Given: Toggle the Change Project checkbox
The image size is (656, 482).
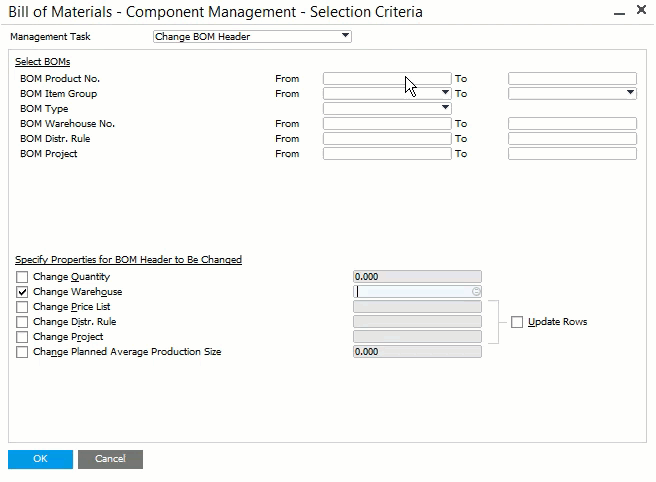Looking at the screenshot, I should pos(22,337).
